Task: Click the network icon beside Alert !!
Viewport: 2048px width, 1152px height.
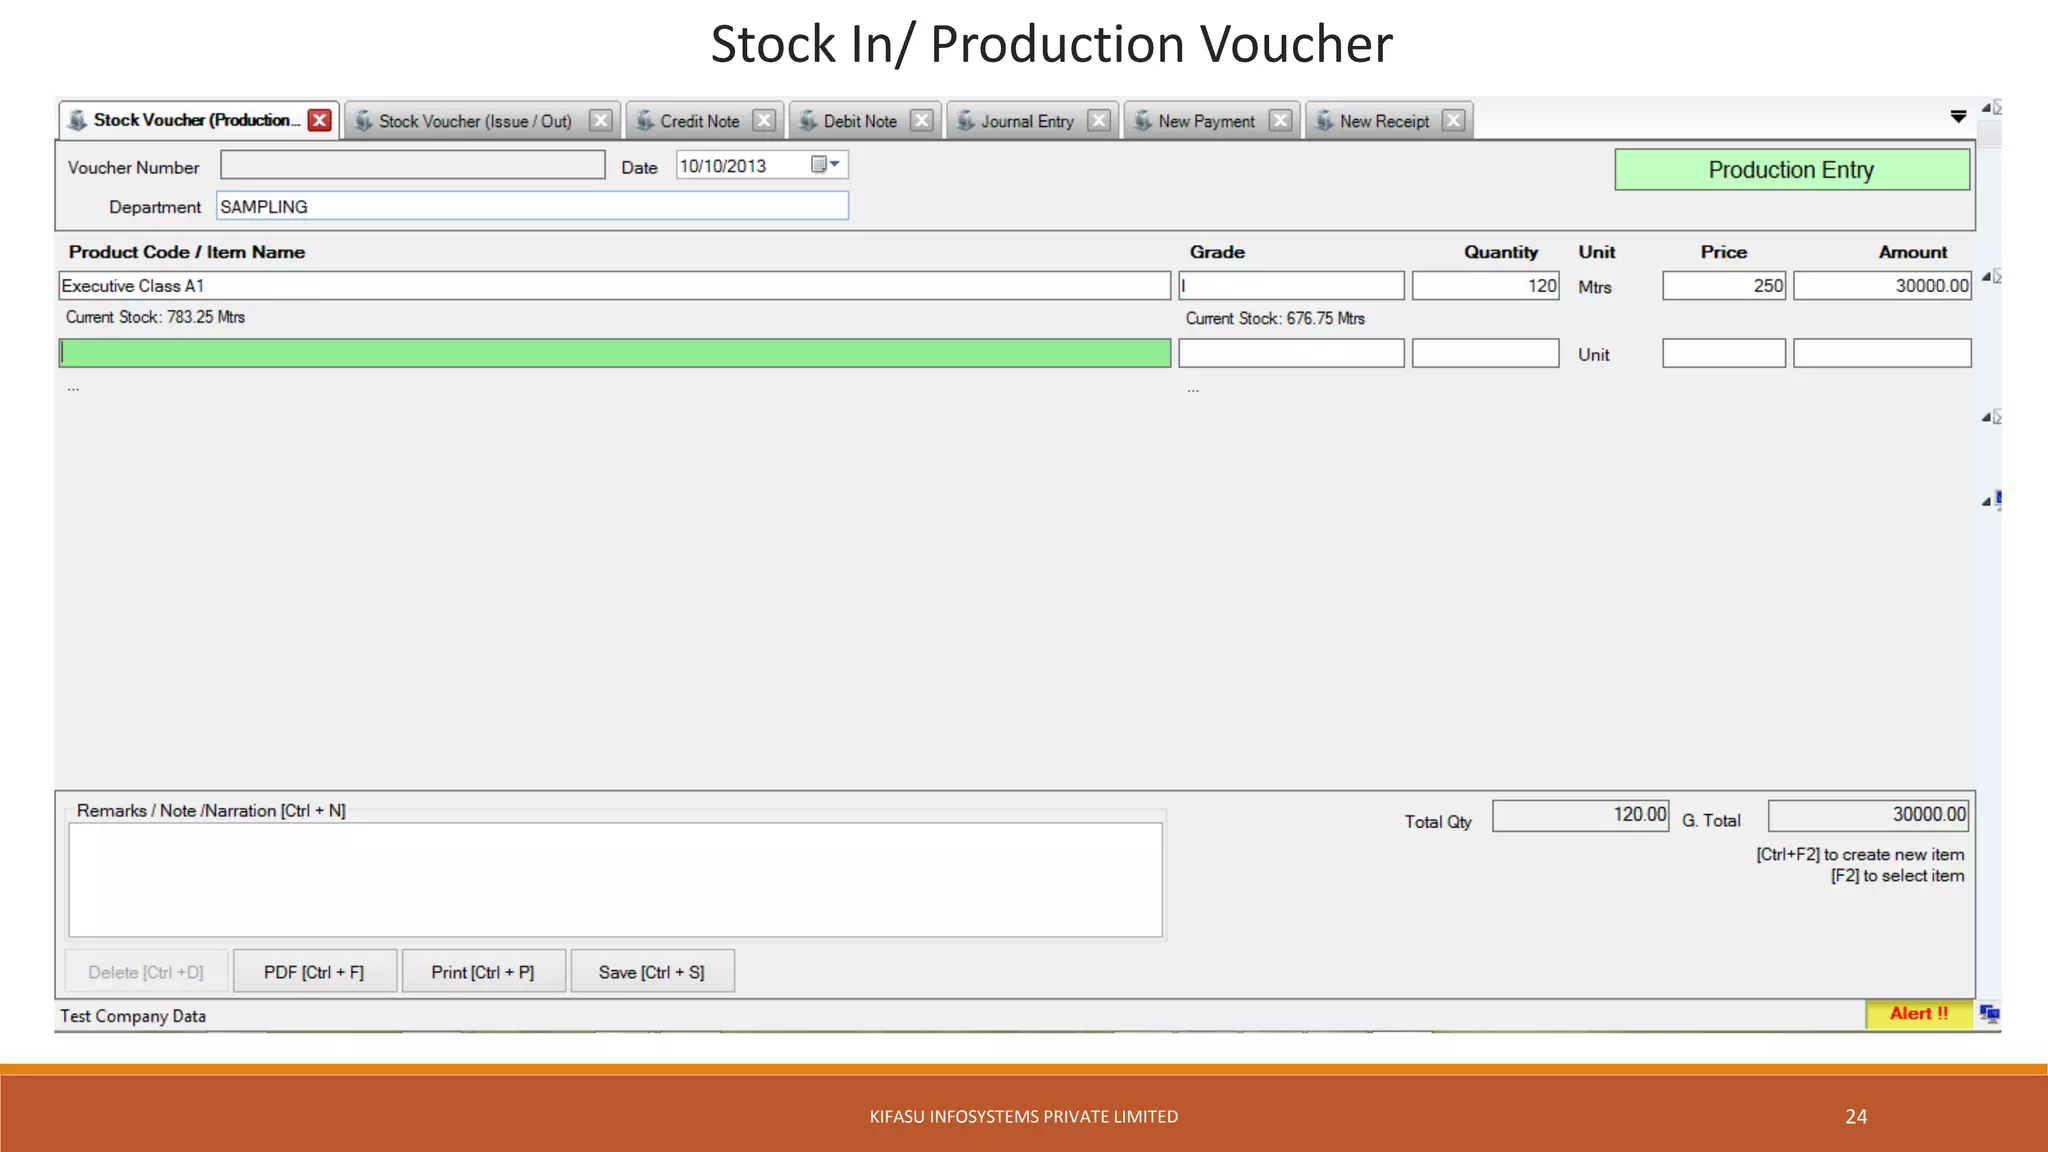Action: point(1989,1014)
